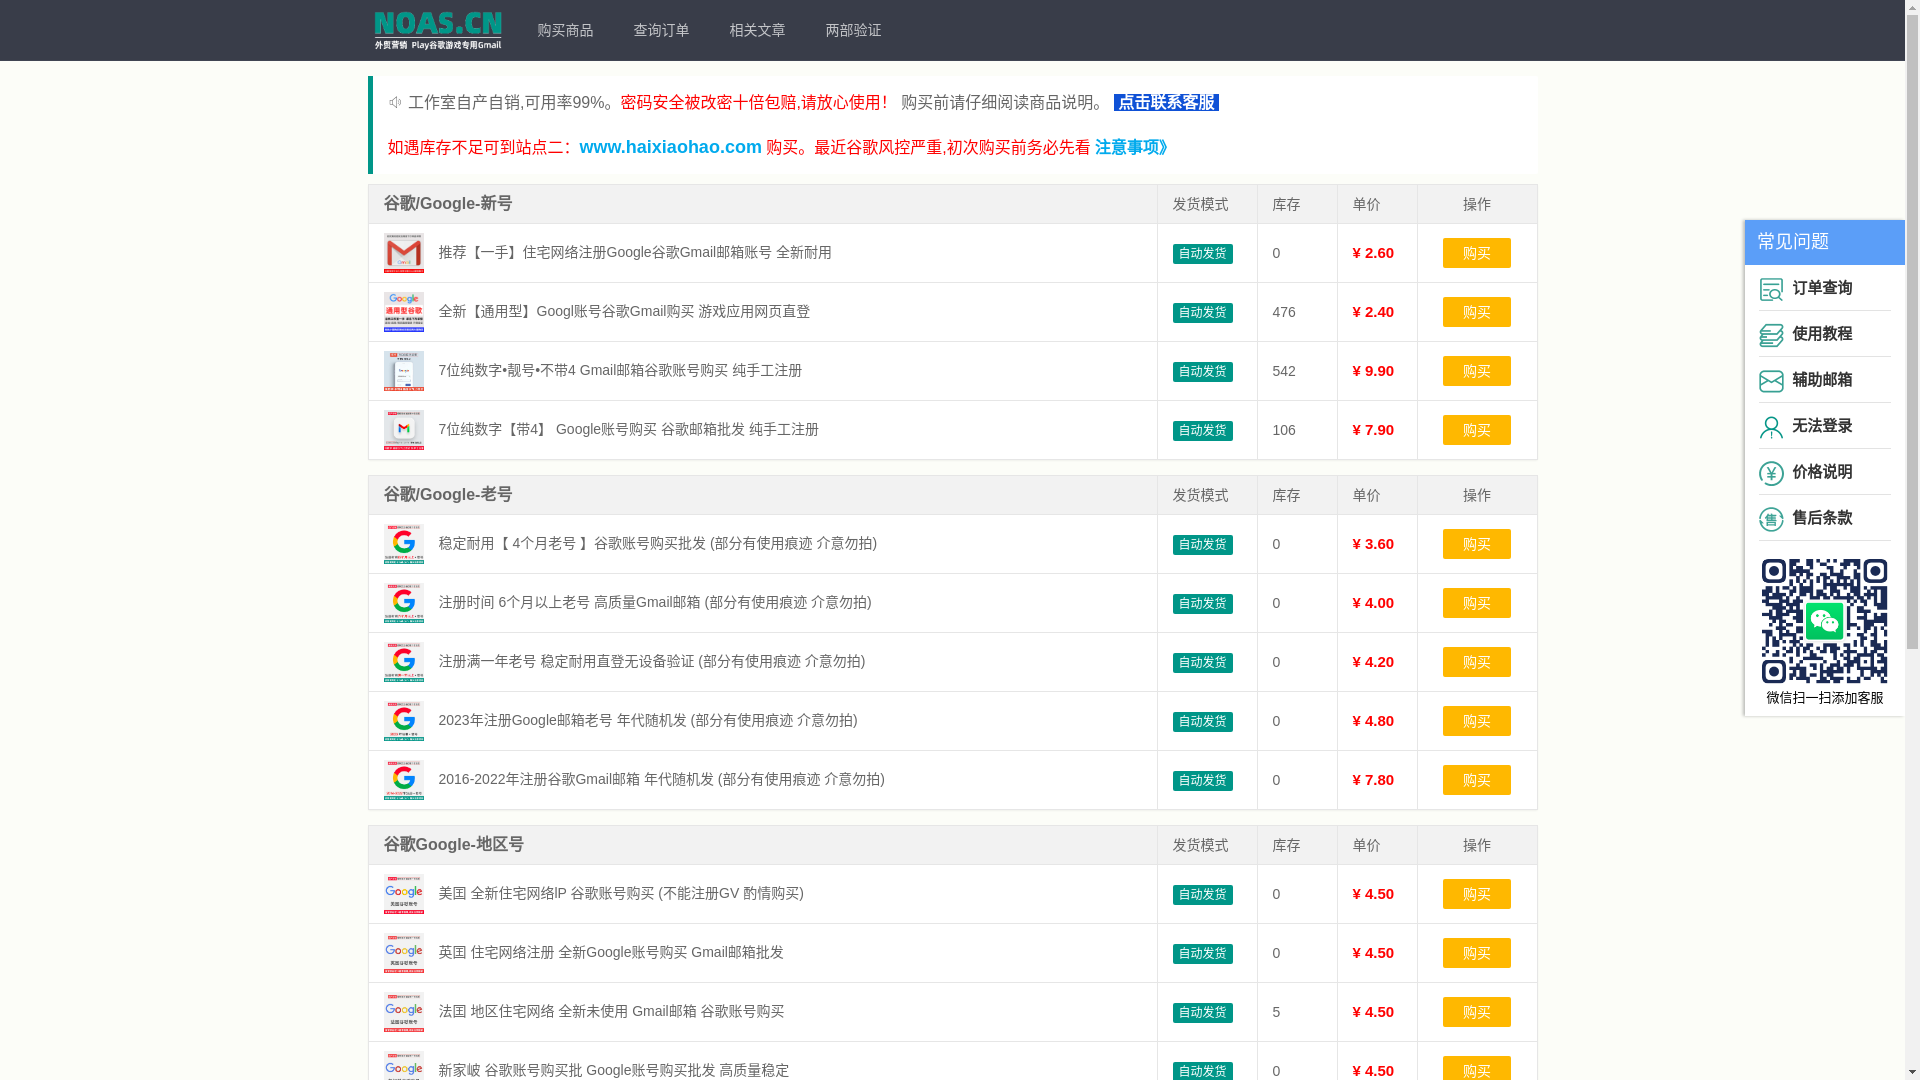Click the Google thumbnail for 英国 account row
1920x1080 pixels.
tap(404, 953)
